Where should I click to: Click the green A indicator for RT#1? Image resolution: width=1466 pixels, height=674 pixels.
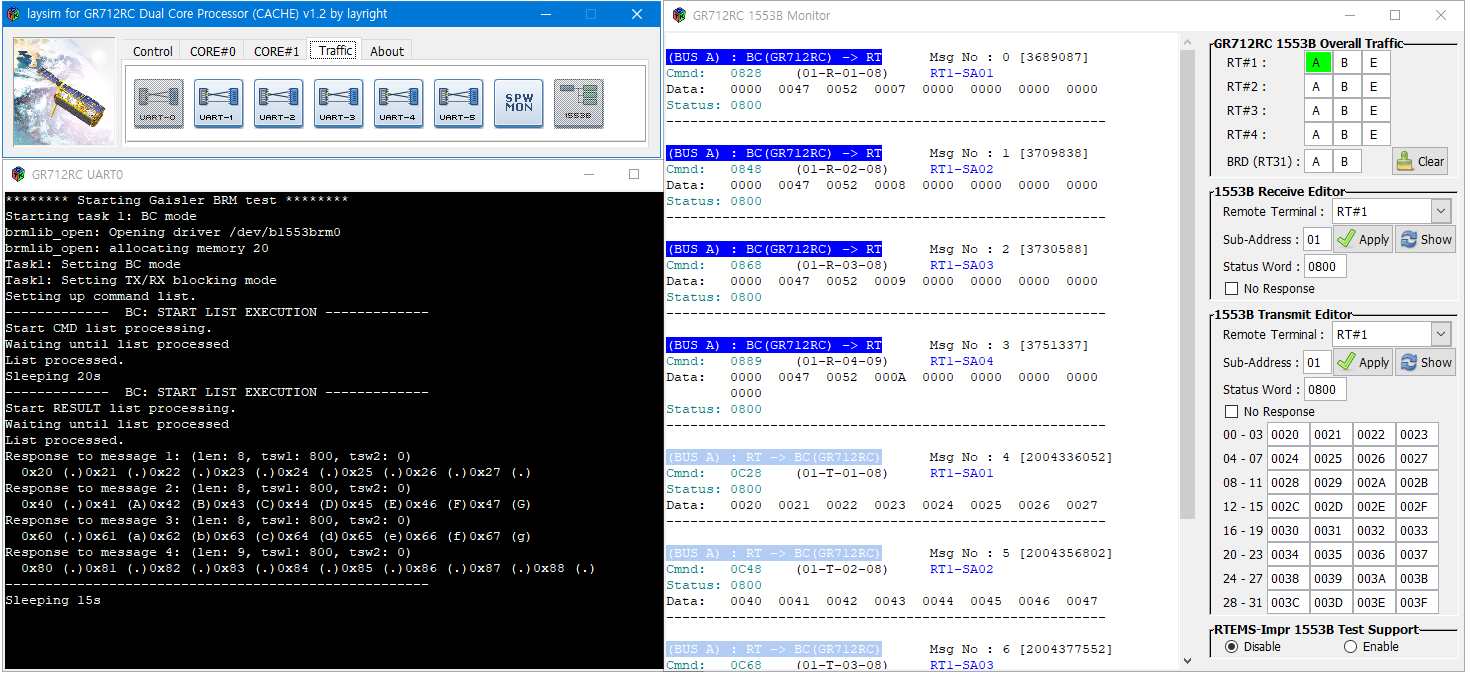[x=1319, y=62]
